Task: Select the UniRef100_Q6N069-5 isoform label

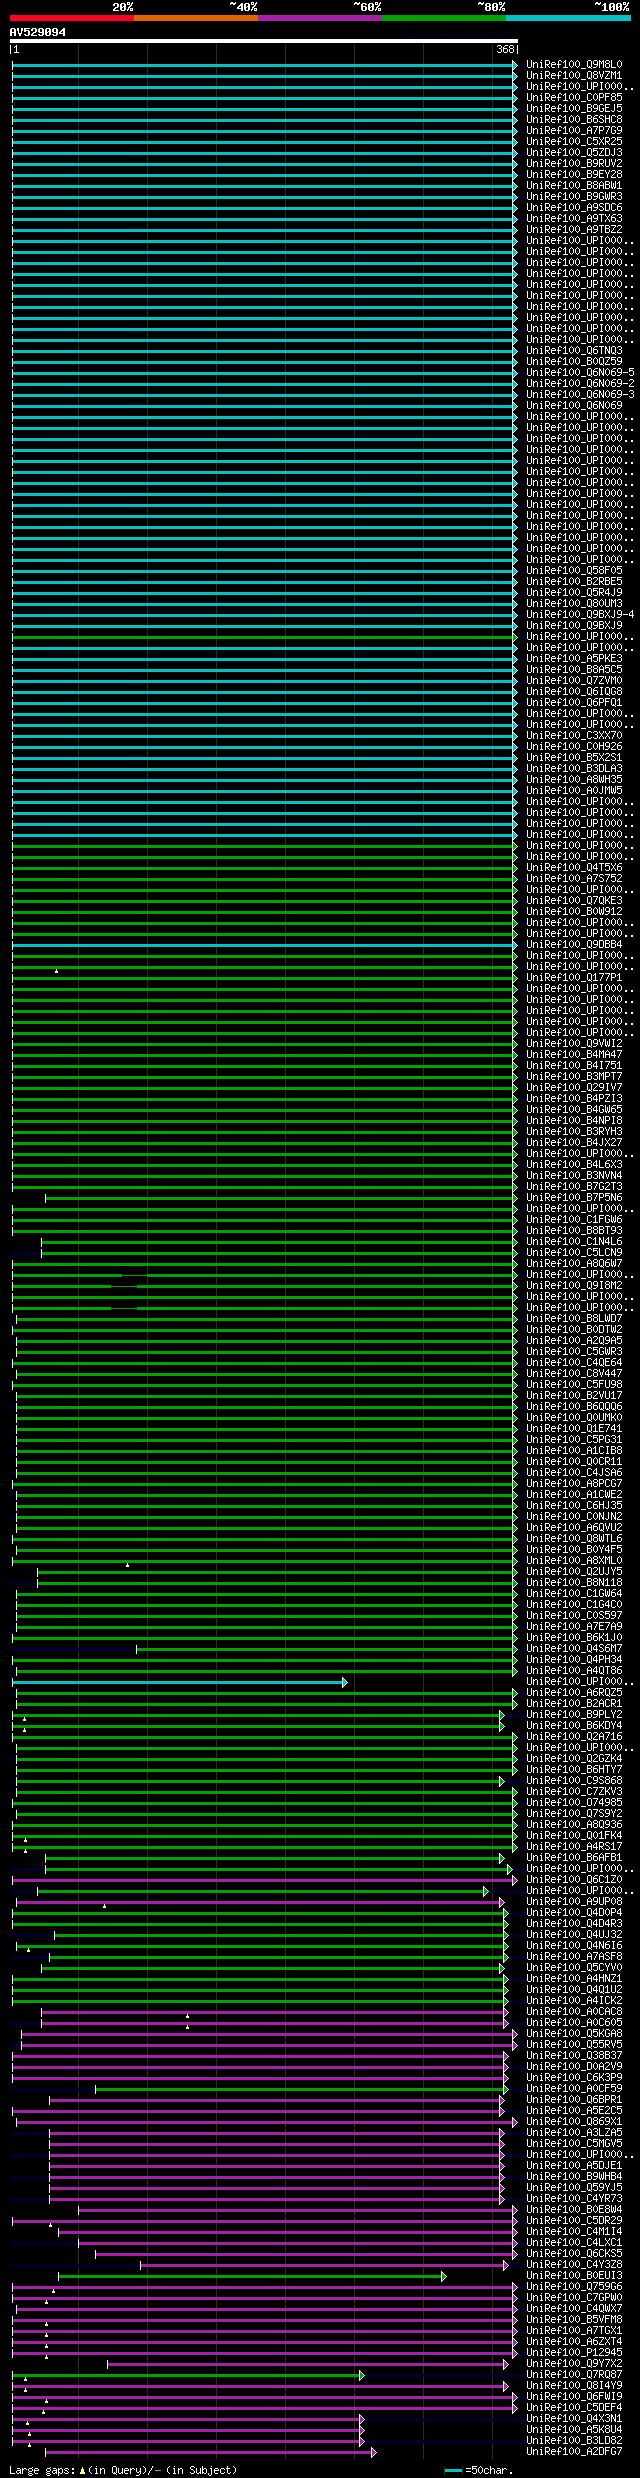Action: click(580, 373)
